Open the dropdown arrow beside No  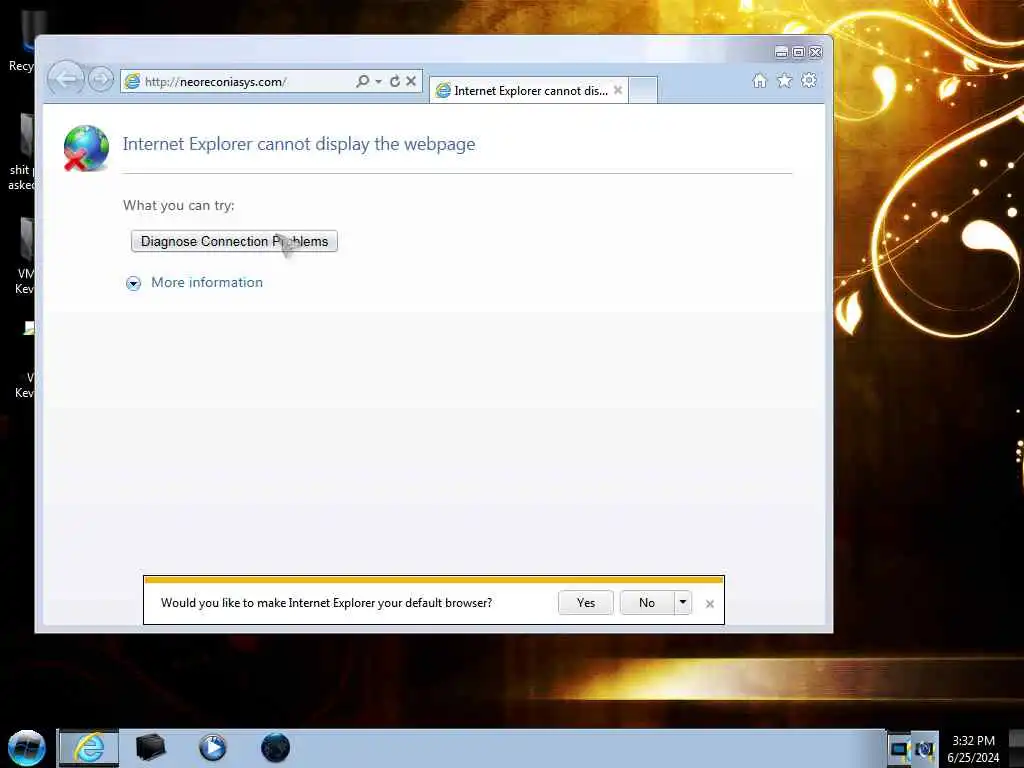(x=682, y=603)
